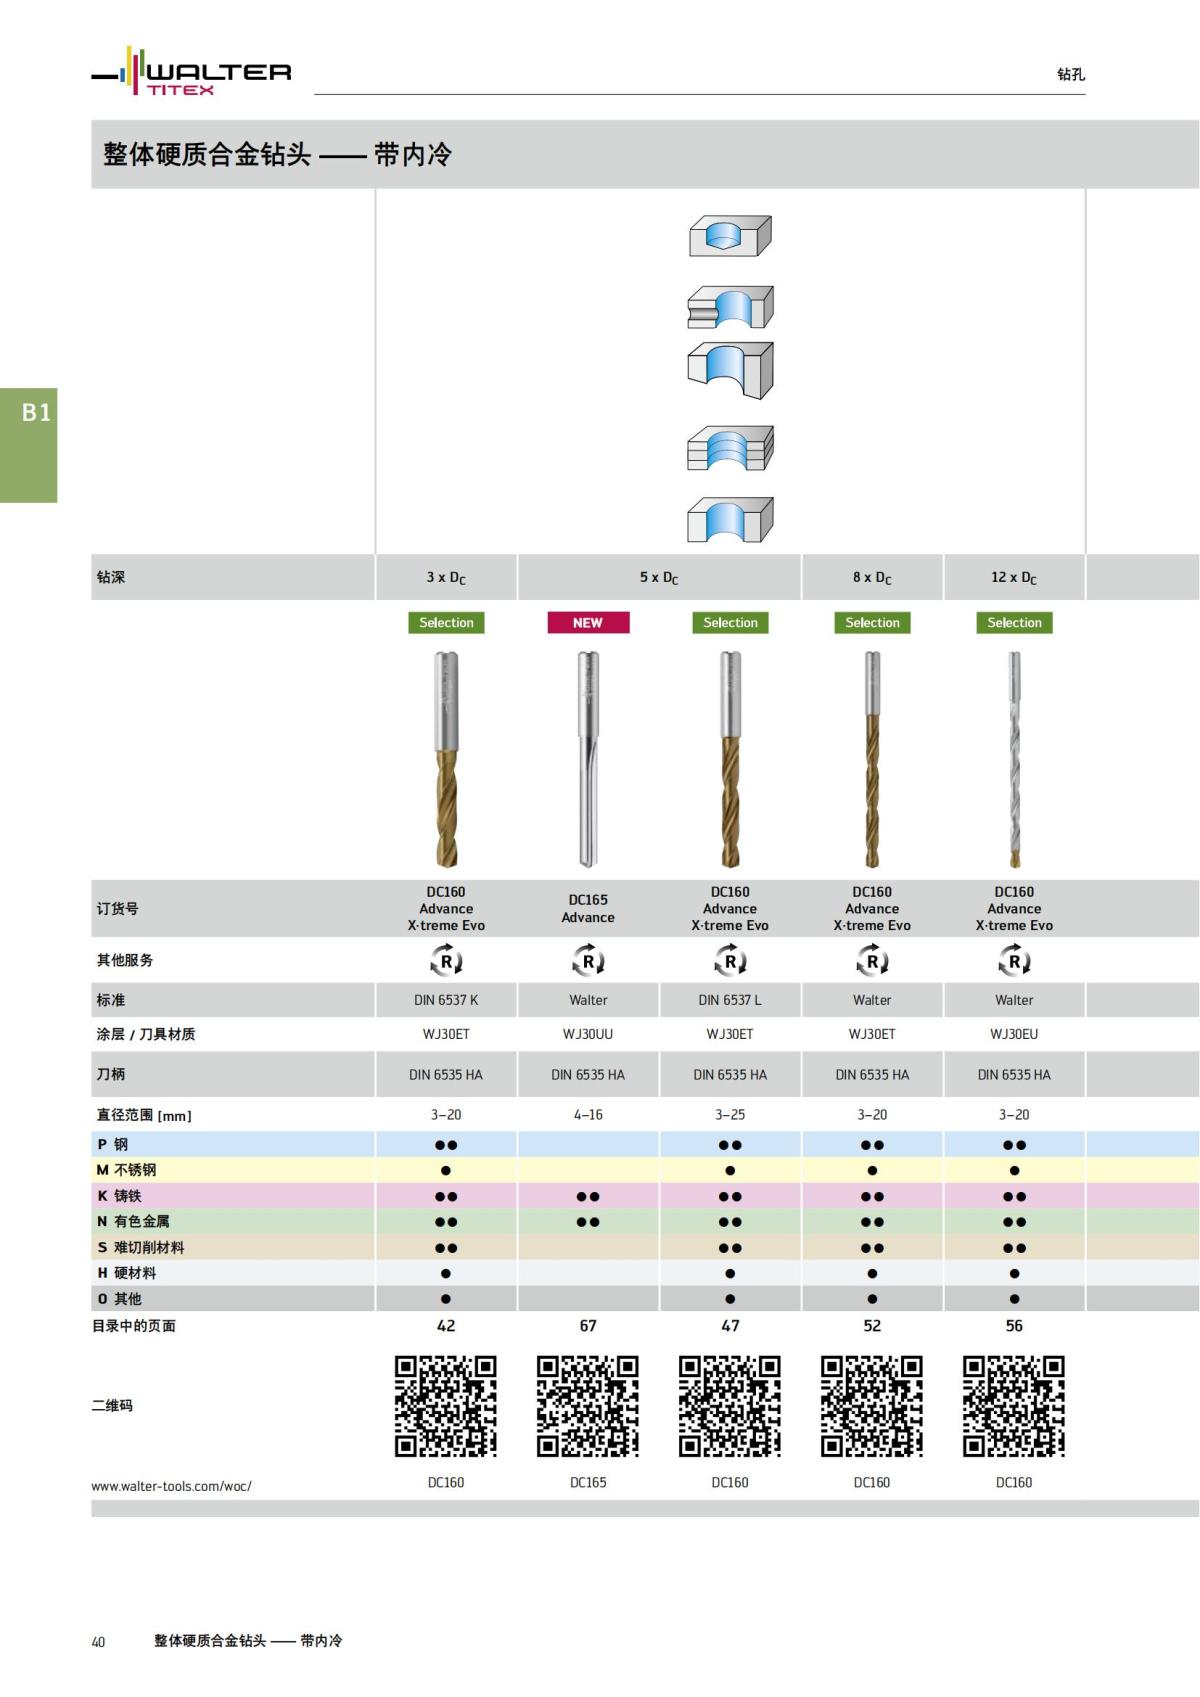Viewport: 1200px width, 1697px height.
Task: Click the stacked plates drilling icon
Action: [730, 448]
